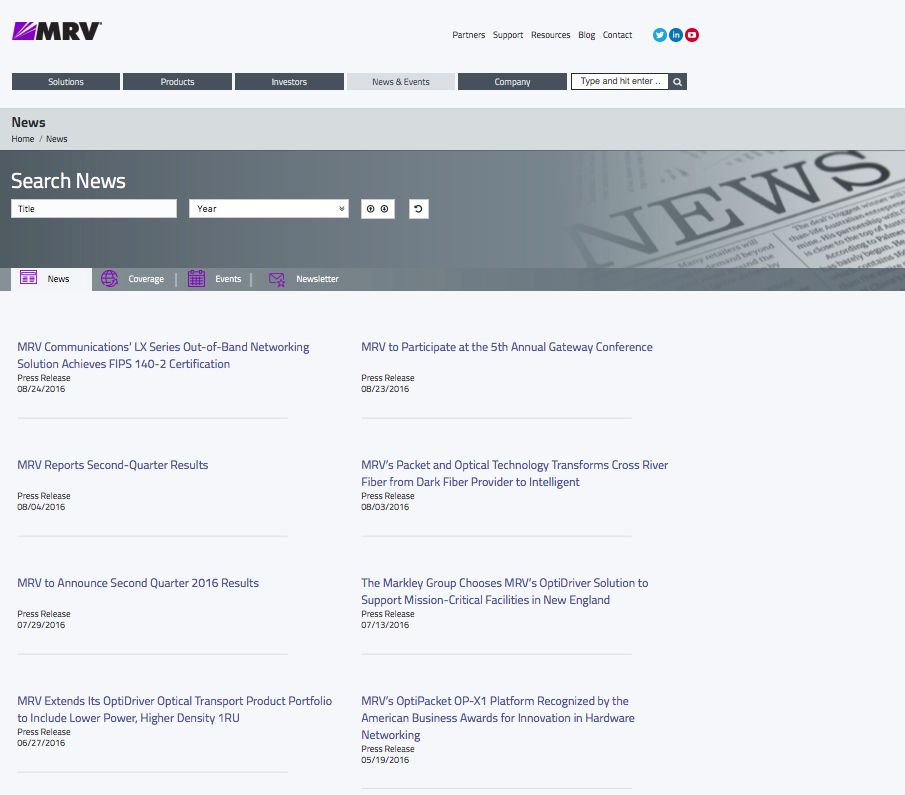
Task: Expand the Year dropdown
Action: (x=269, y=209)
